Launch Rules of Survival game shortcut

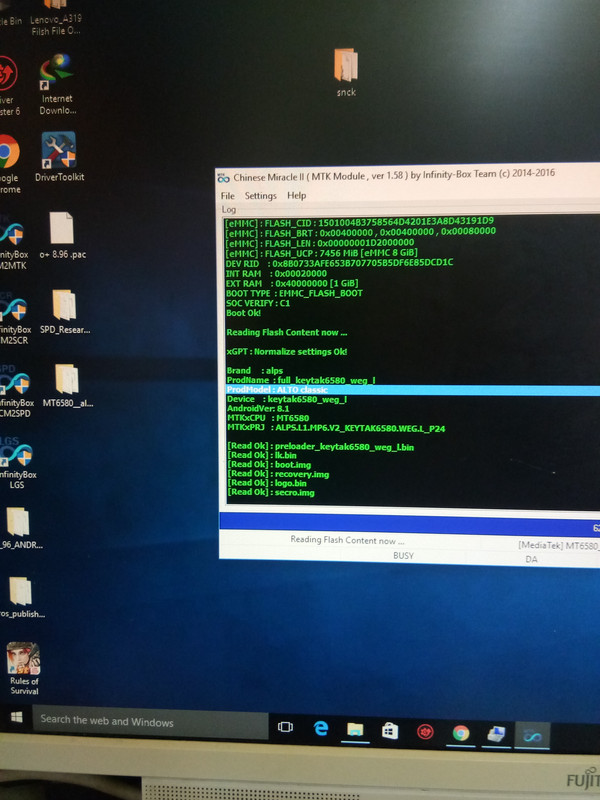click(23, 668)
